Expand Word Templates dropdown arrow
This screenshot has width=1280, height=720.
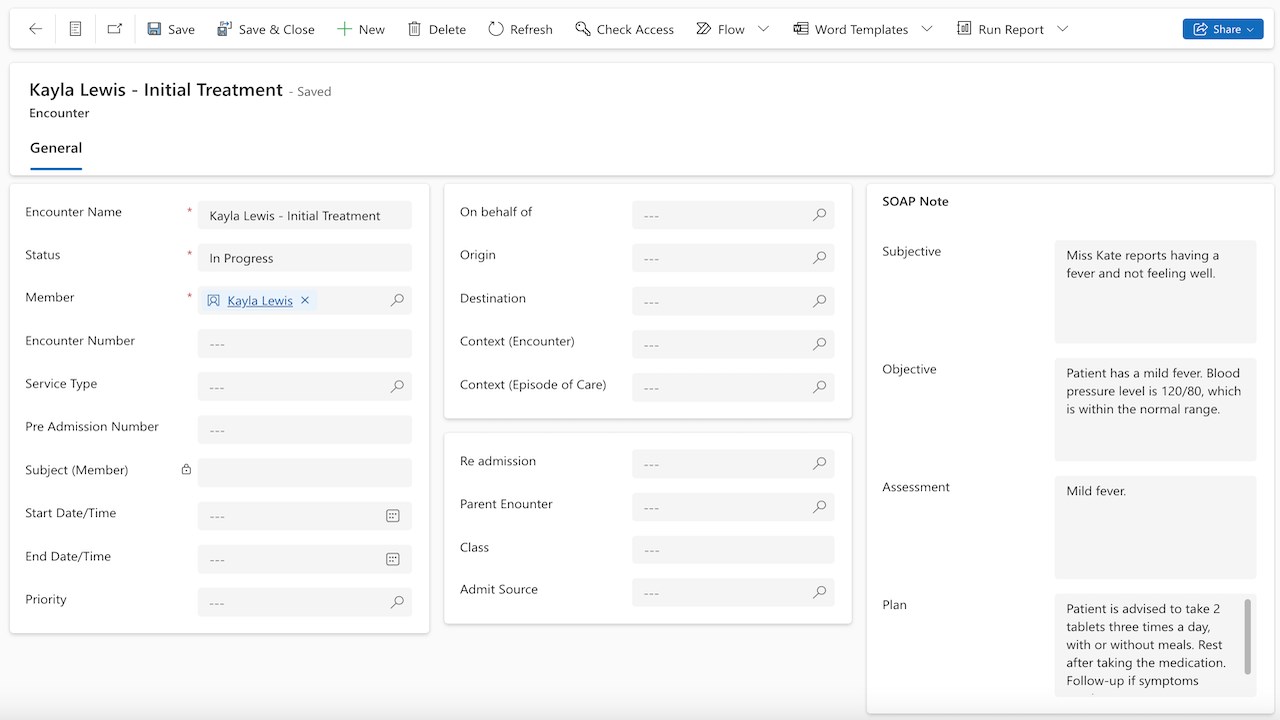pos(926,29)
